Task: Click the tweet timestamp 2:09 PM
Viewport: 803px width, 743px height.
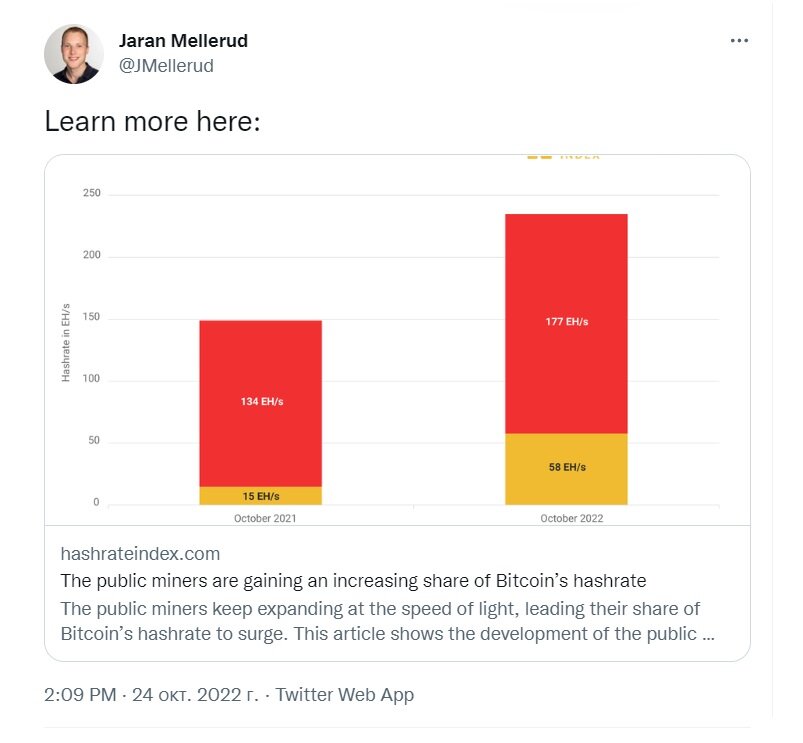Action: pos(80,695)
